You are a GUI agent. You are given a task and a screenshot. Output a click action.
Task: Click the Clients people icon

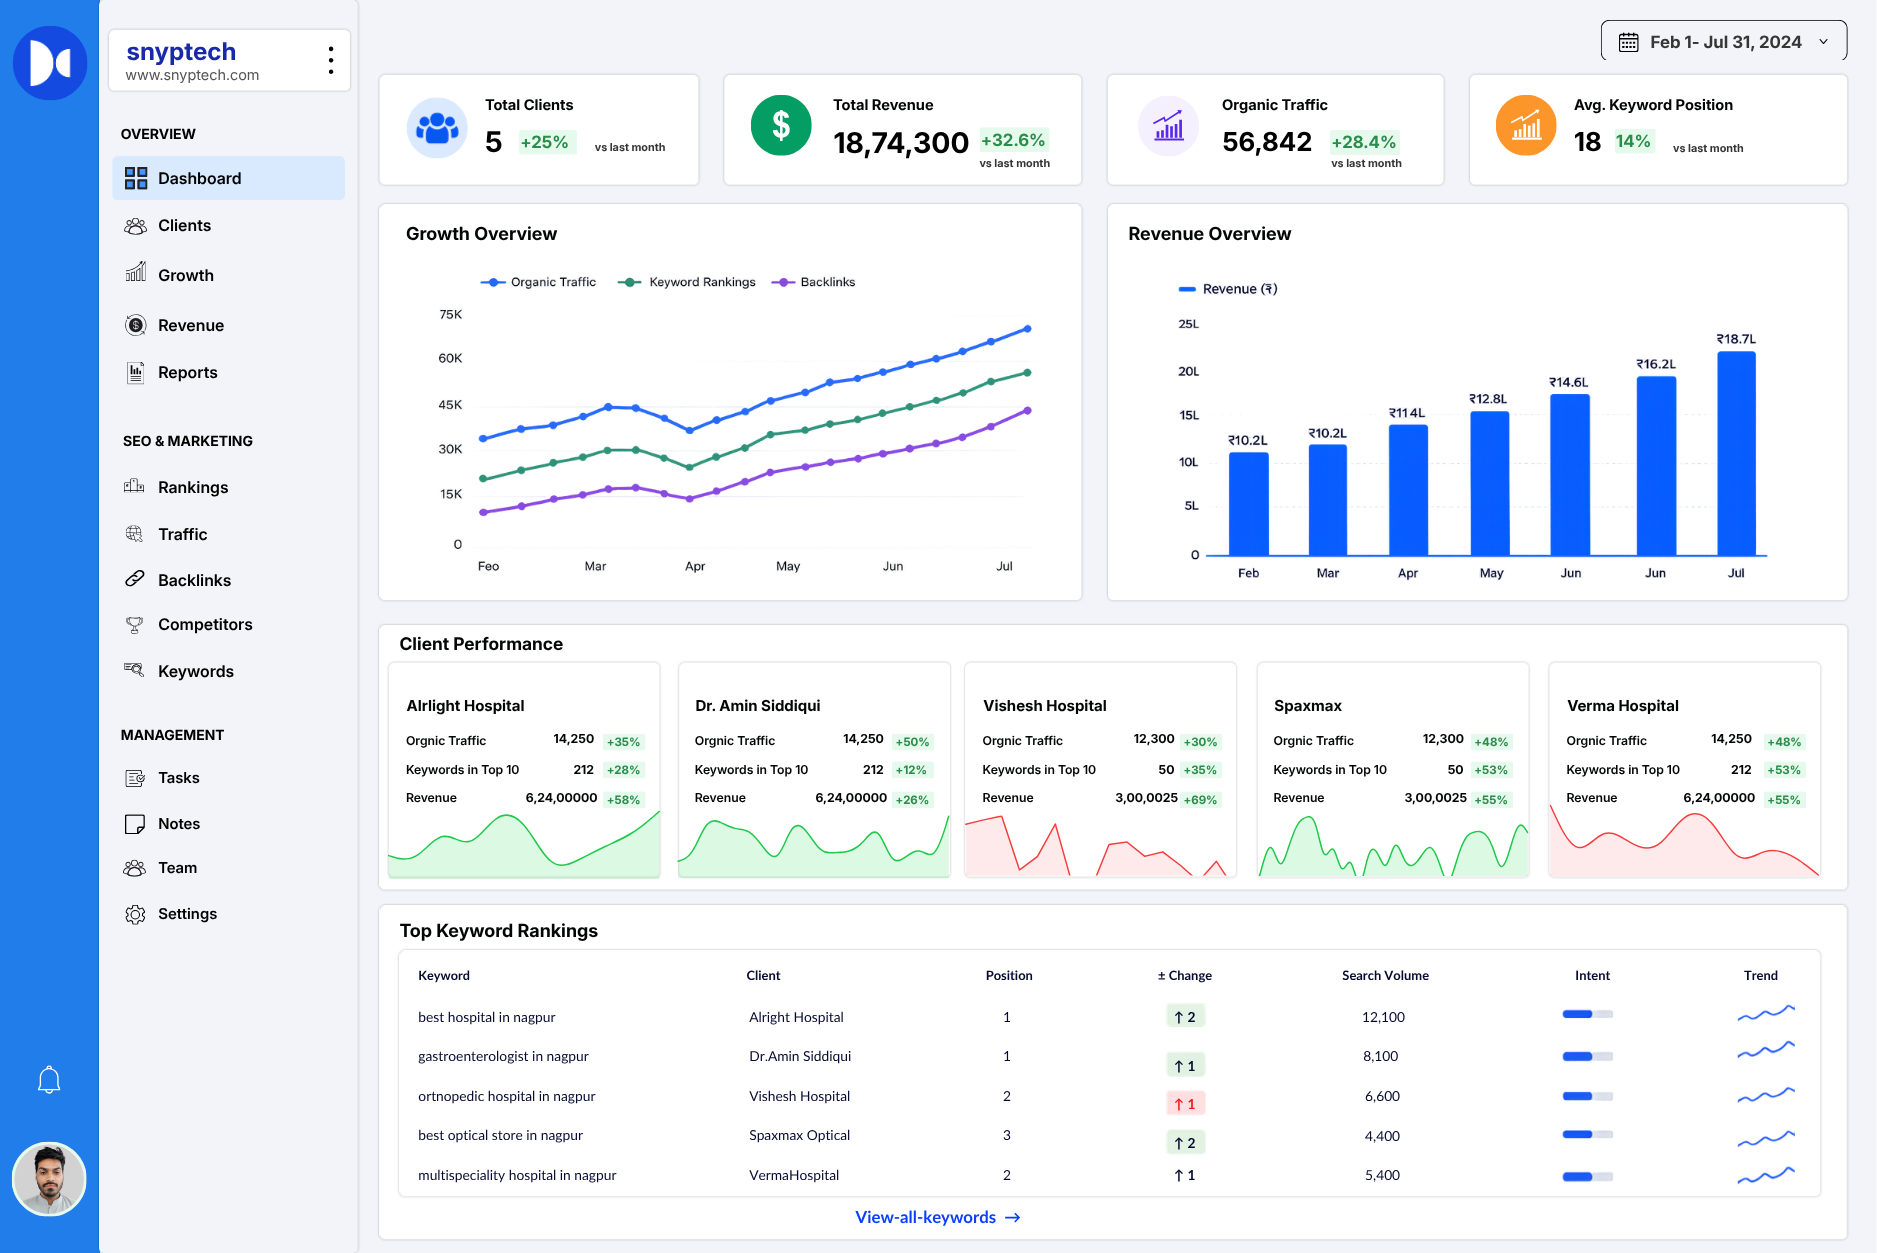[135, 226]
